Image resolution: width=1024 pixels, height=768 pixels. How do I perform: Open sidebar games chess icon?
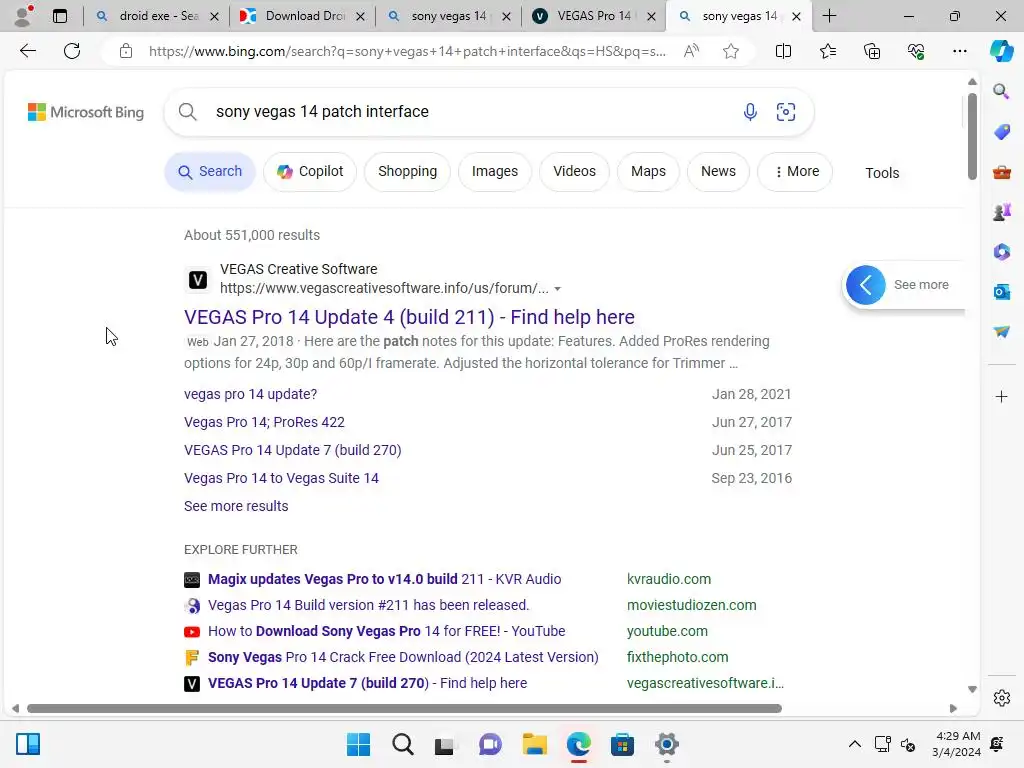1001,212
